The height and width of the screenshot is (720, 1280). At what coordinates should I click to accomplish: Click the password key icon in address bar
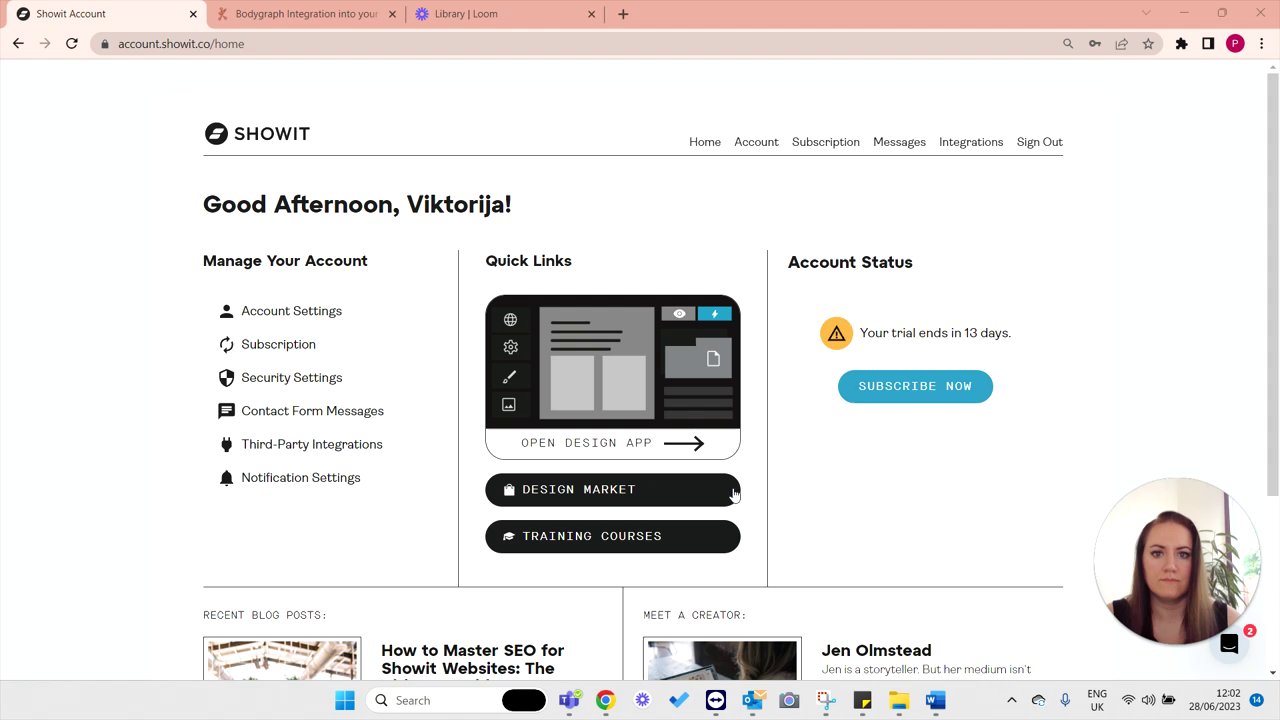point(1095,44)
